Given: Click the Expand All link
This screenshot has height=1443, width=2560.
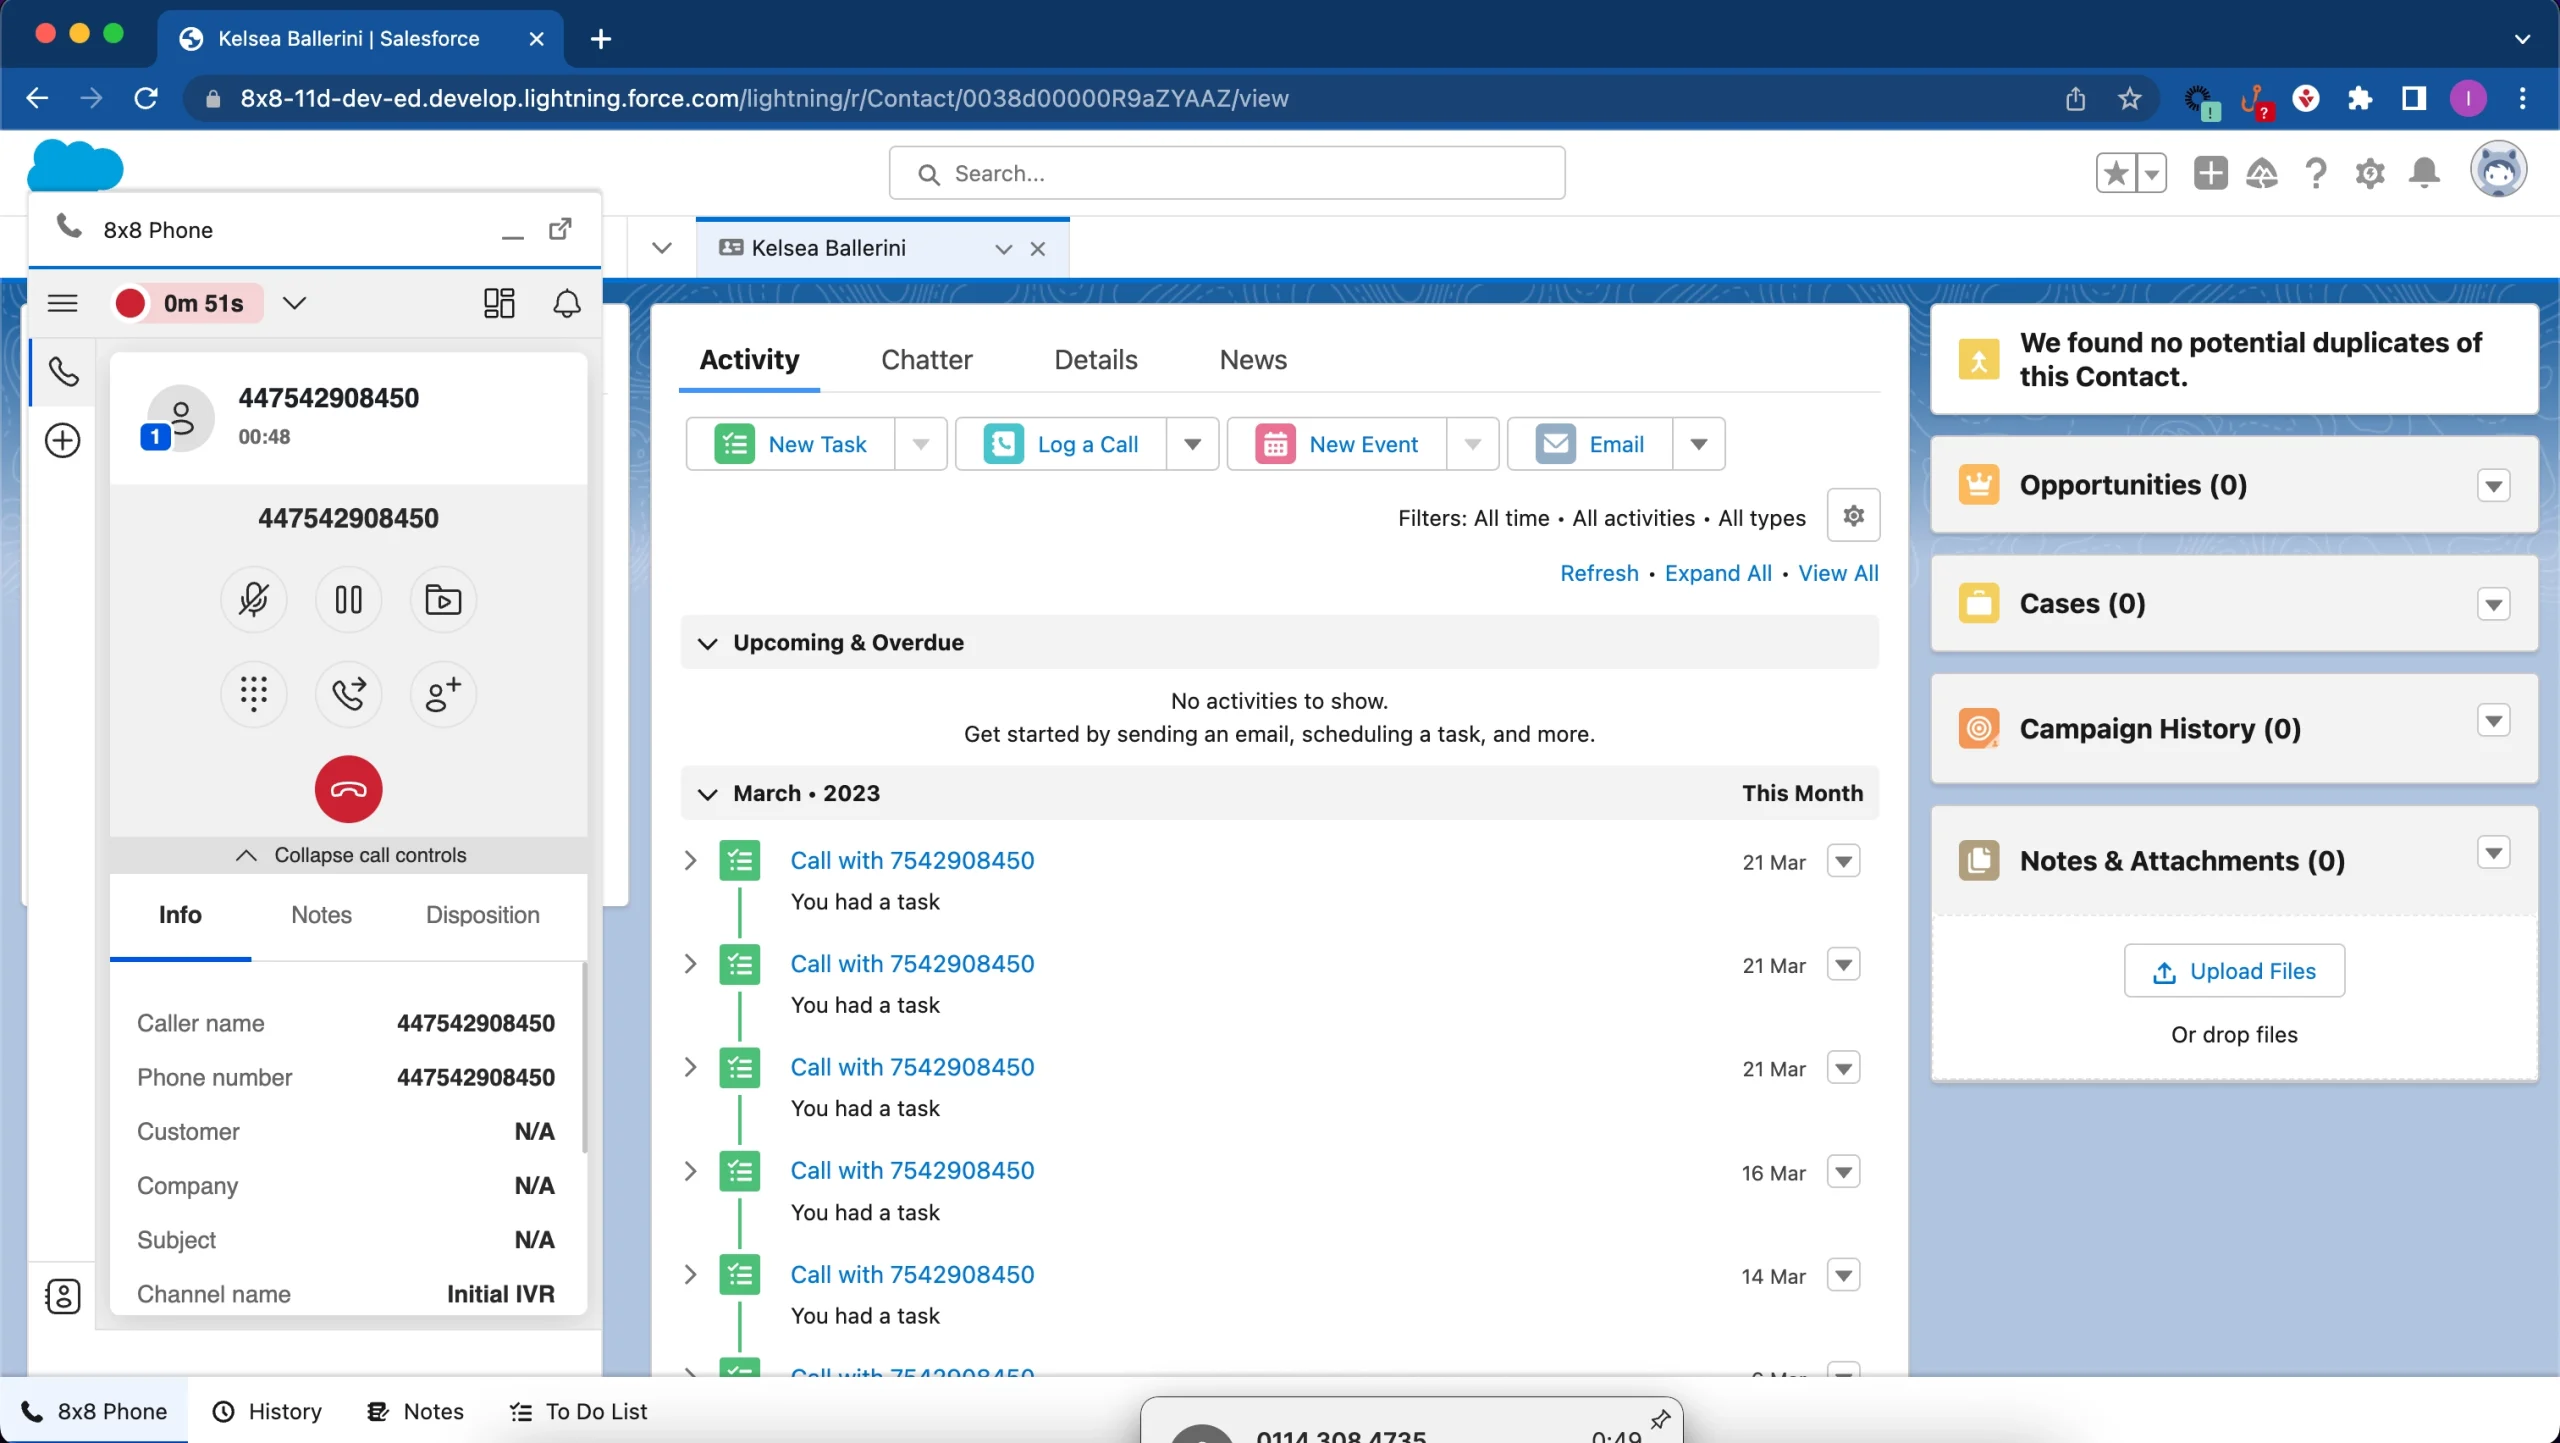Looking at the screenshot, I should click(x=1718, y=573).
